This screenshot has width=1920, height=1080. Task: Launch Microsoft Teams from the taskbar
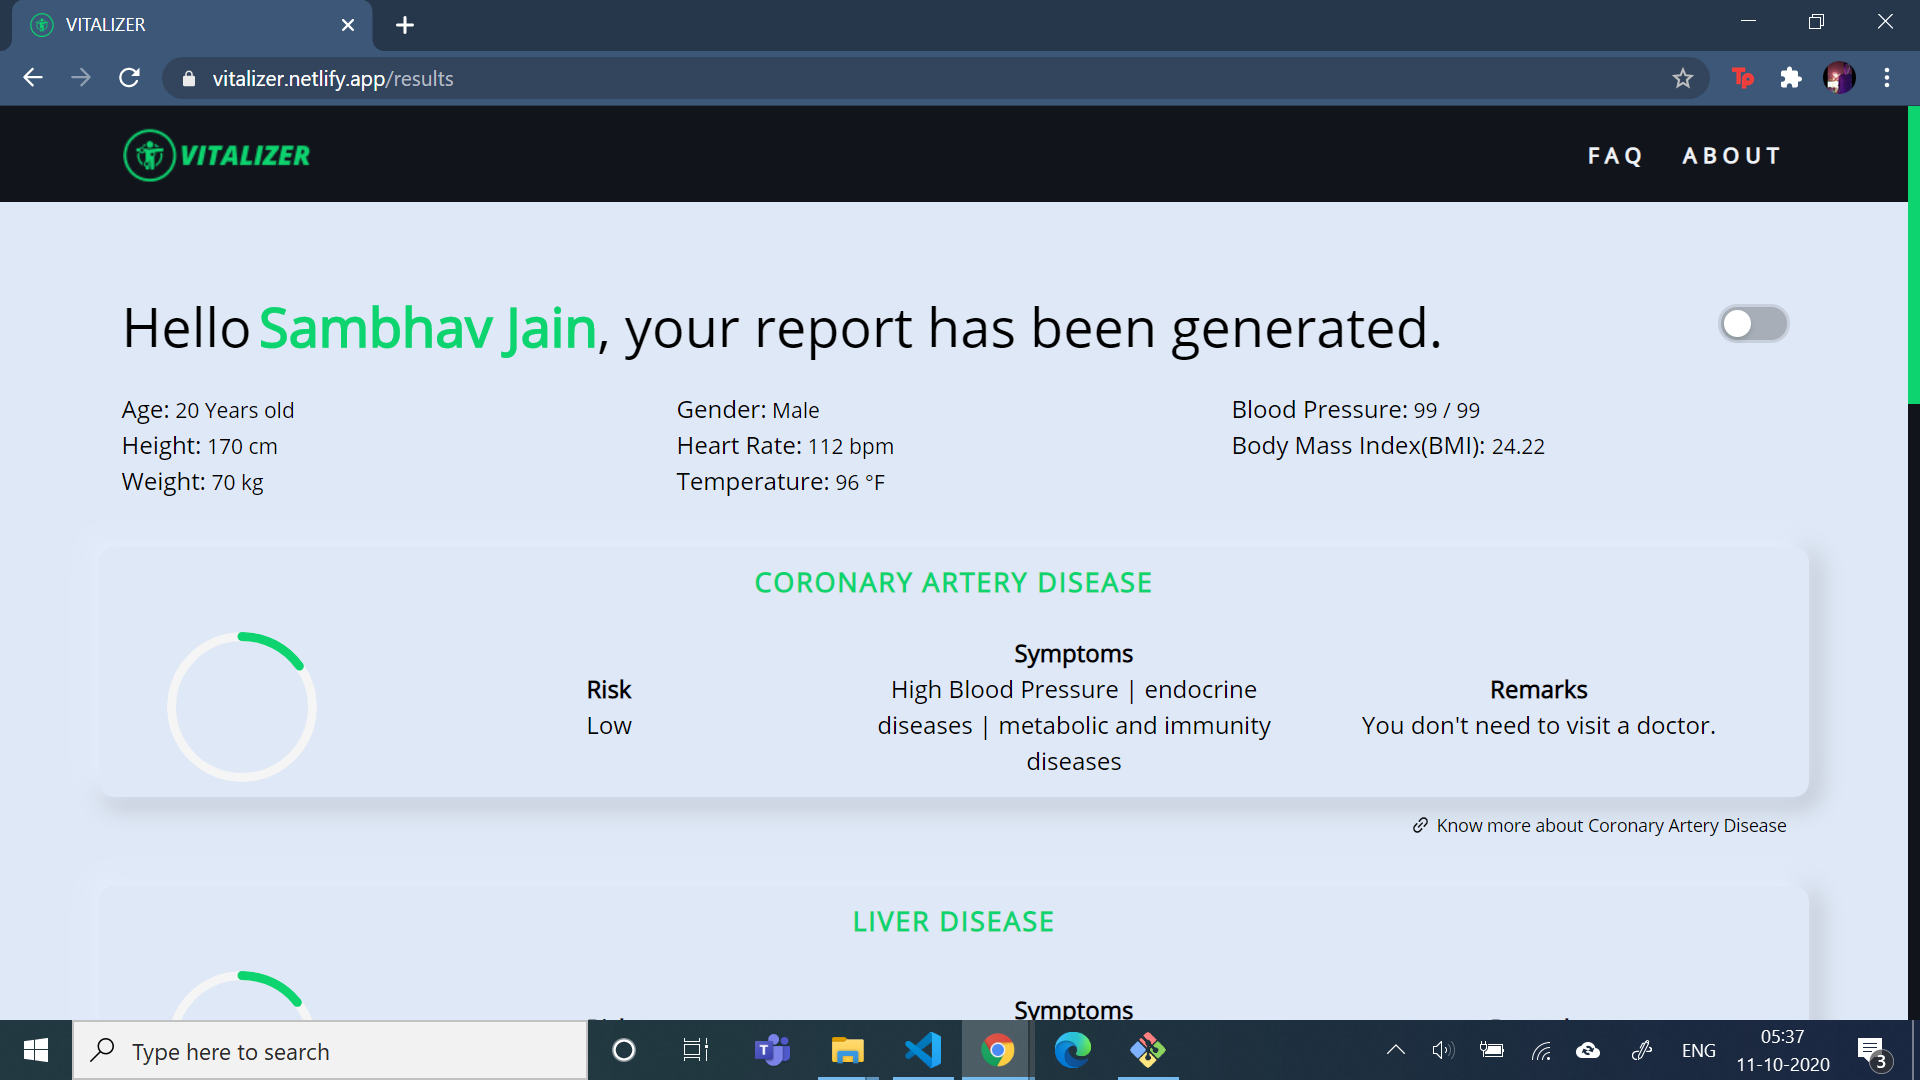[772, 1050]
